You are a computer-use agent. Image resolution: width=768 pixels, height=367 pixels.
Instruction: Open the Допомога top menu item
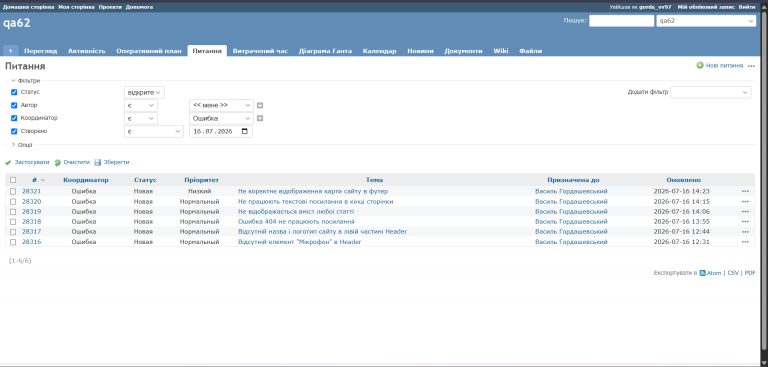tap(139, 7)
